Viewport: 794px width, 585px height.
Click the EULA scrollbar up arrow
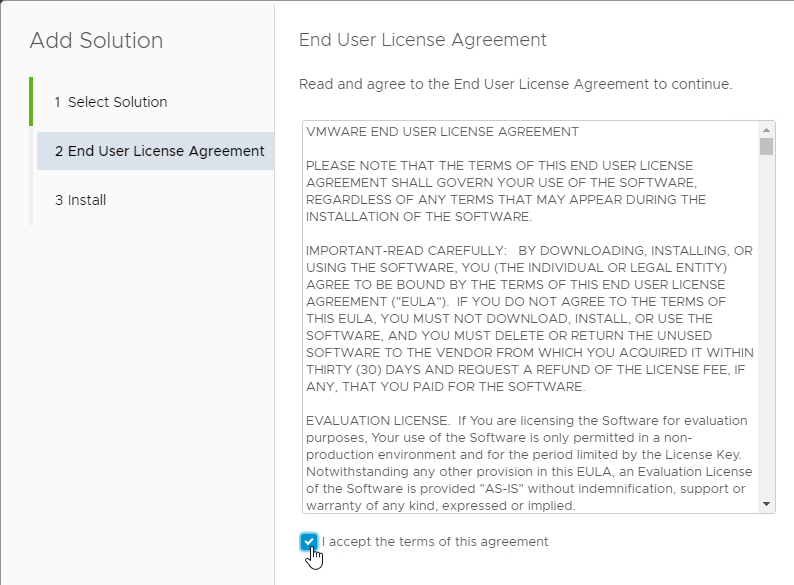766,130
